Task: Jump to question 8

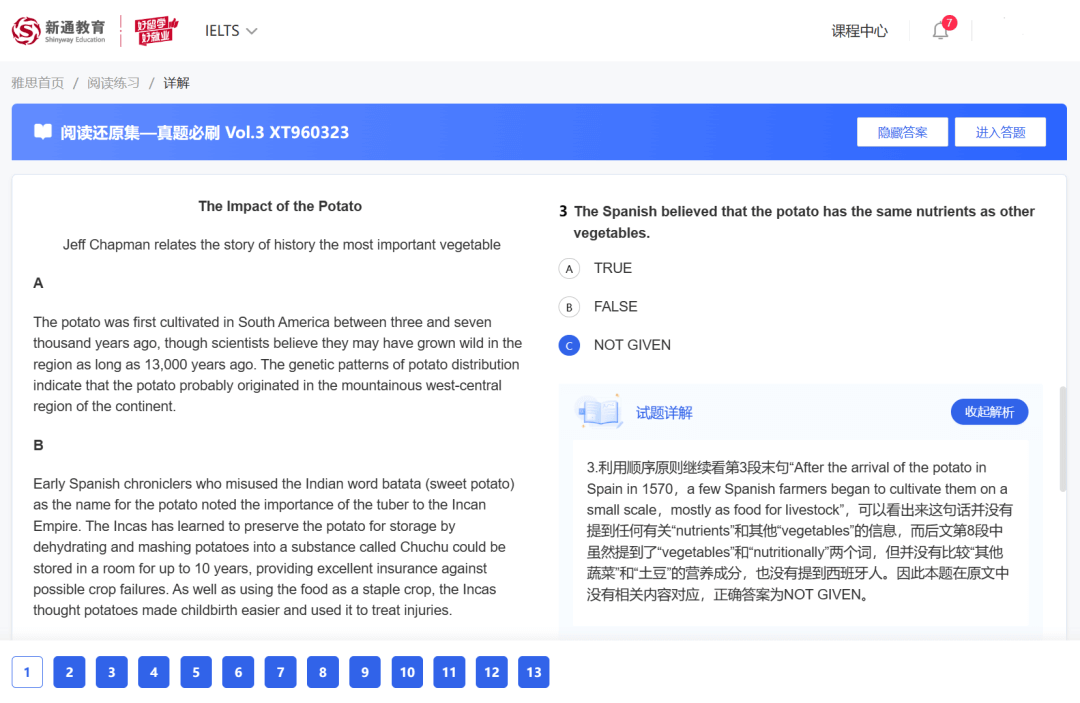Action: pos(322,672)
